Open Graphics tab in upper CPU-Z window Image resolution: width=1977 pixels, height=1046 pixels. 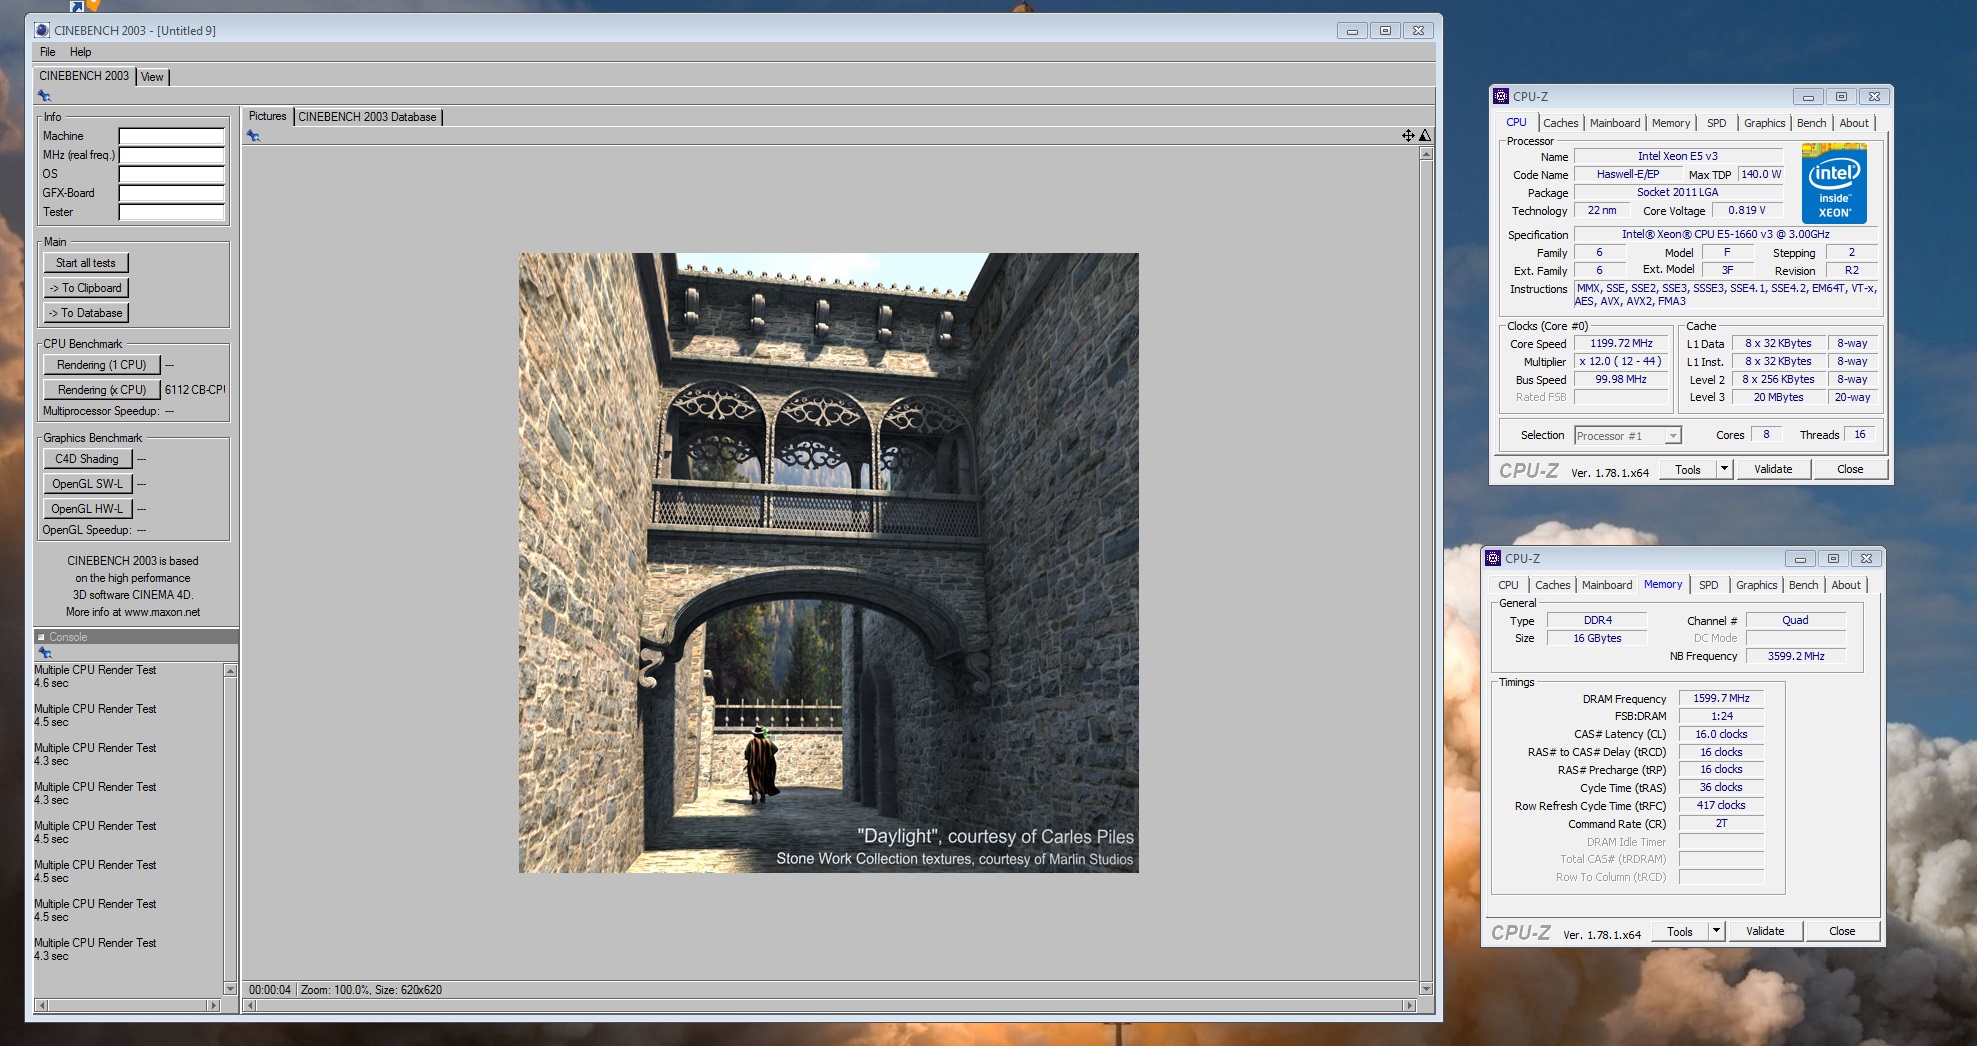(1764, 123)
